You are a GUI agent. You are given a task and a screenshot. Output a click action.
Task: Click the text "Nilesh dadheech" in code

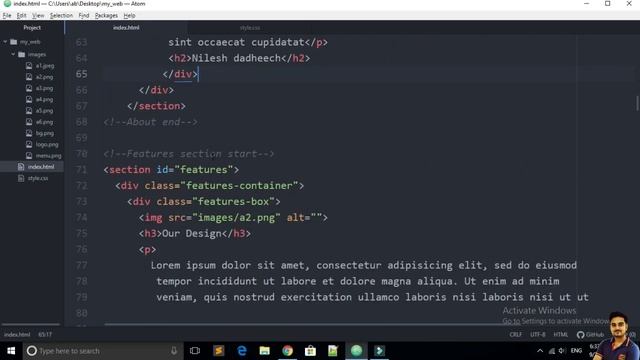pos(236,58)
